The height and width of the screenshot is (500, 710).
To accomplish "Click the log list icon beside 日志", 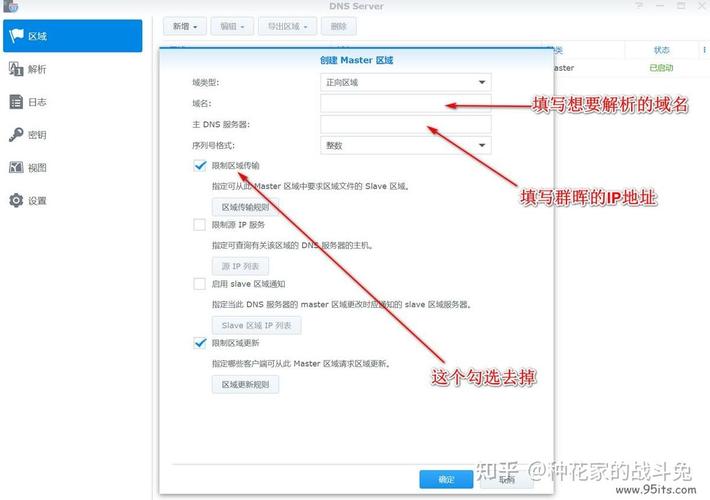I will tap(16, 102).
